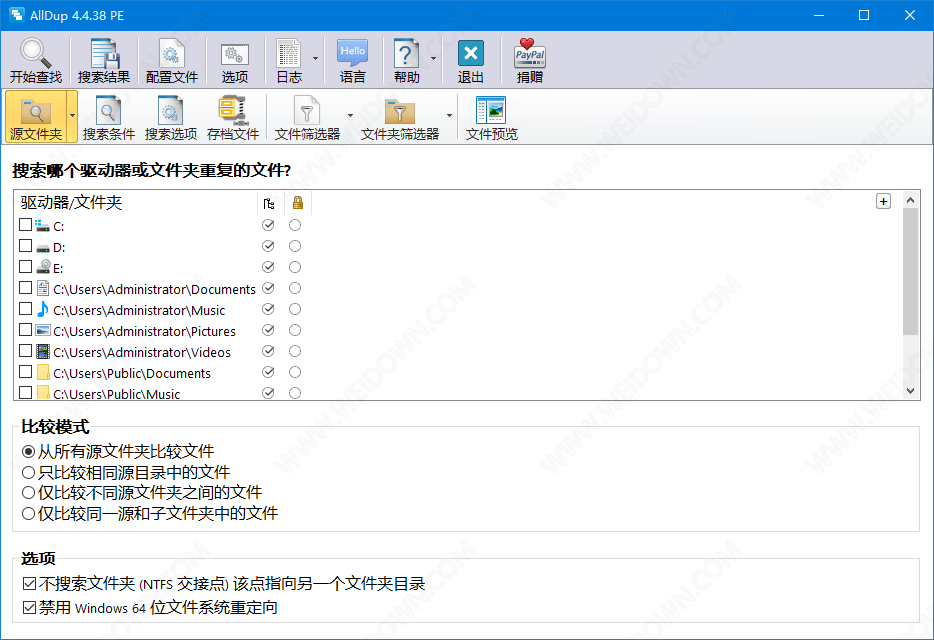934x640 pixels.
Task: Click the 开始查找 magnifier icon
Action: coord(35,54)
